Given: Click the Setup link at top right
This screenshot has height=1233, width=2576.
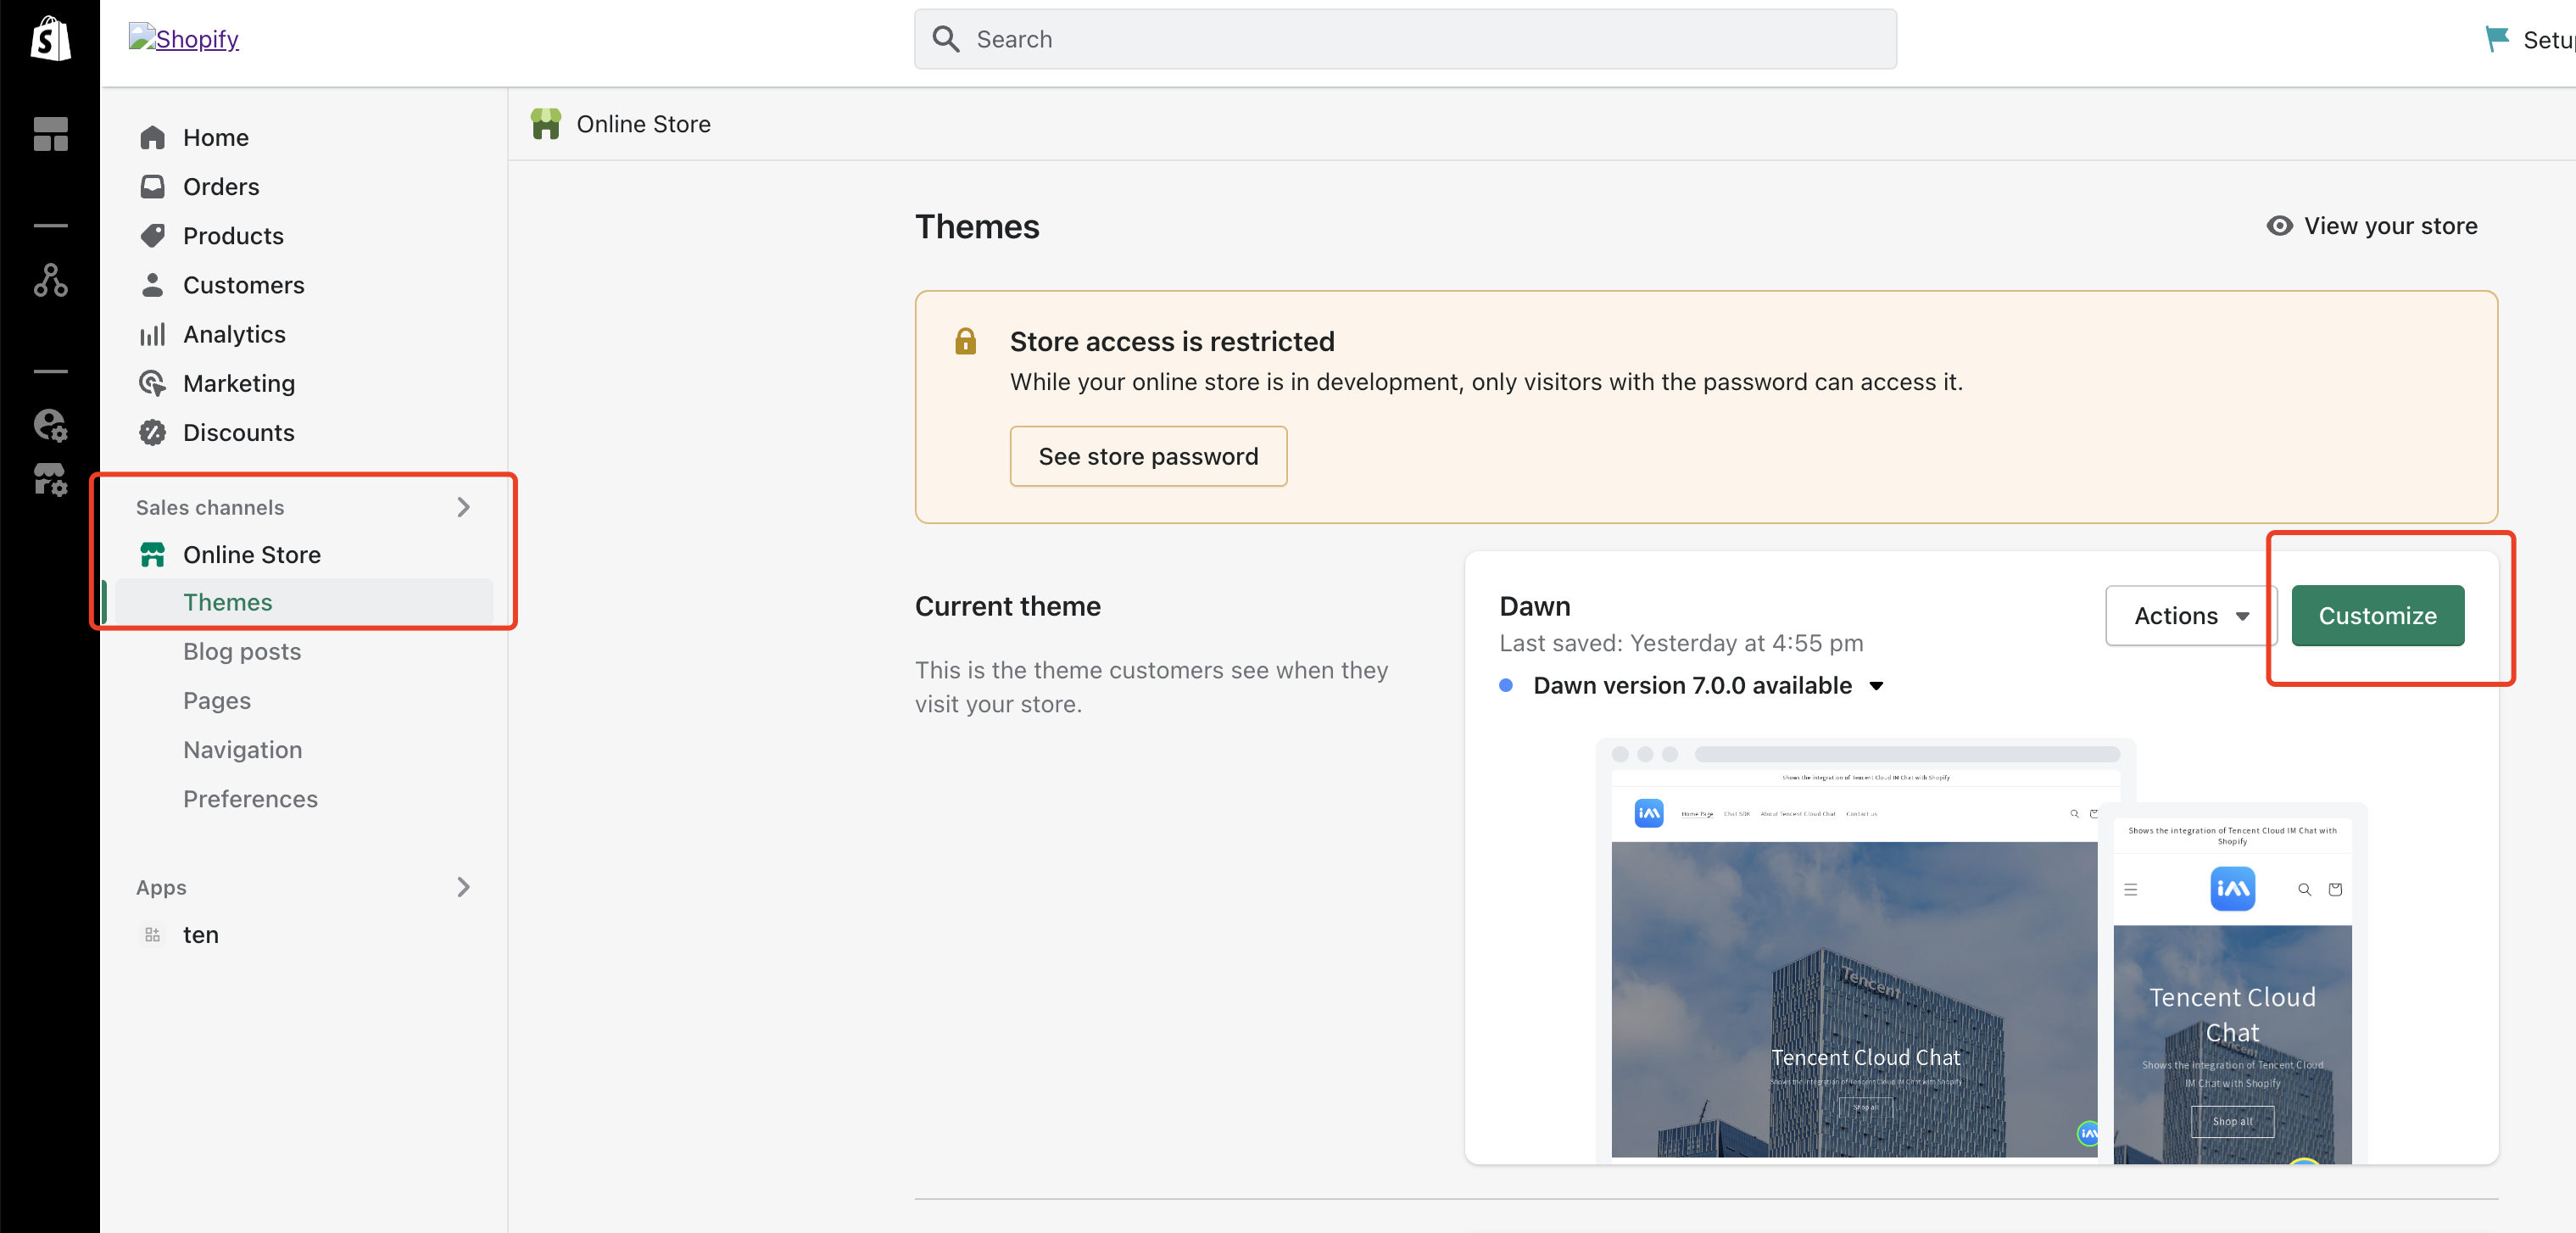Looking at the screenshot, I should pos(2548,40).
